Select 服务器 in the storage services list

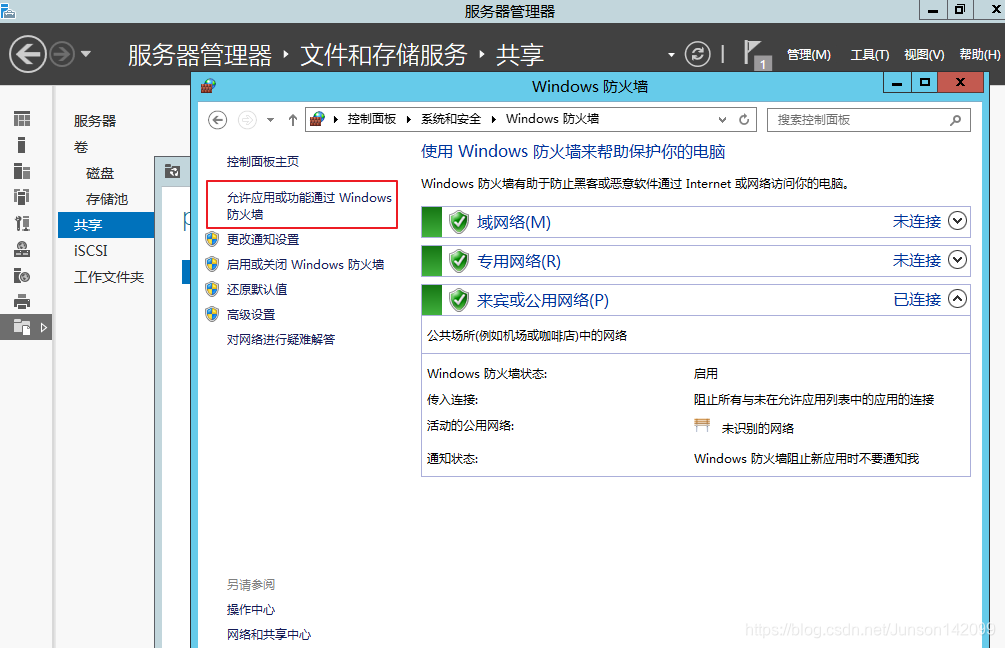click(95, 121)
